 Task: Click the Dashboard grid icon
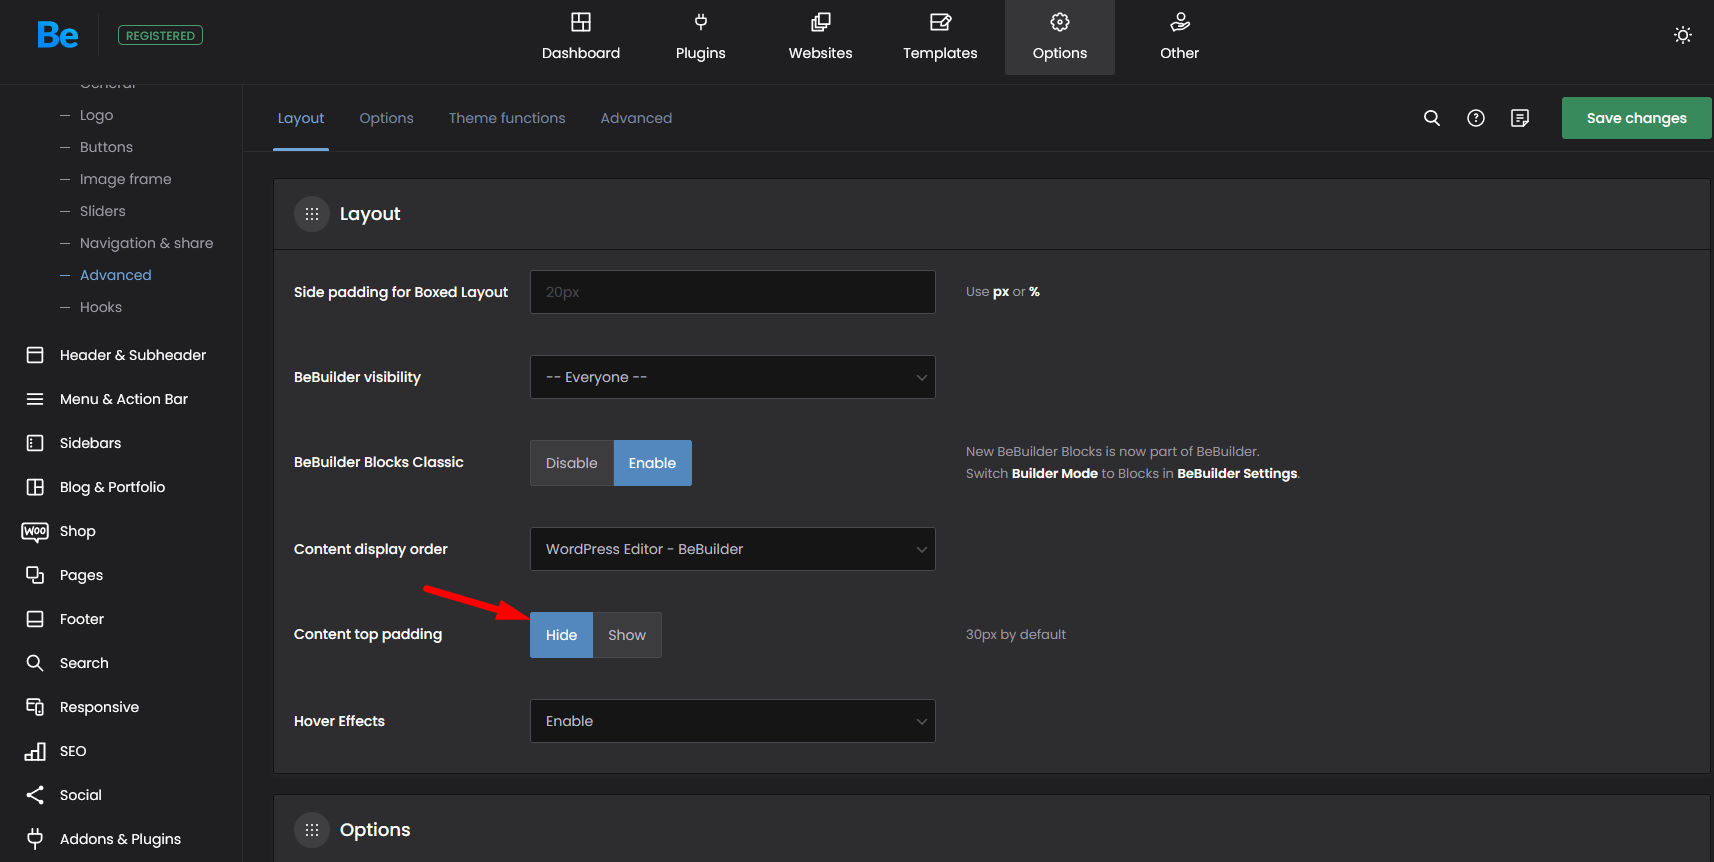(581, 22)
